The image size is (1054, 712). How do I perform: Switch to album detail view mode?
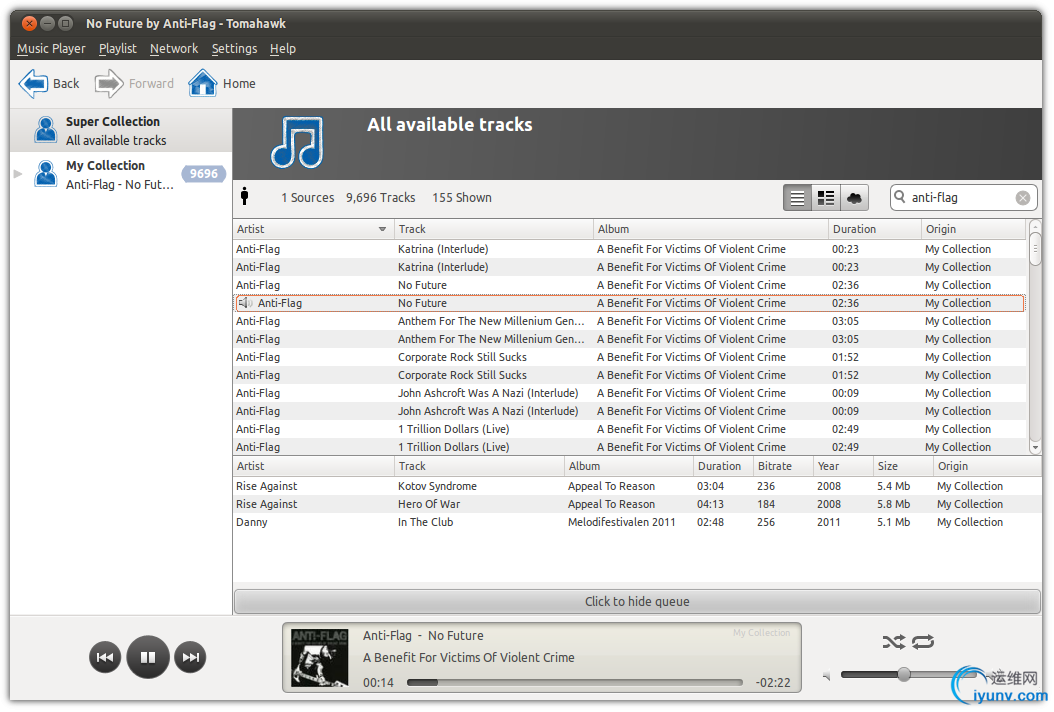tap(826, 198)
